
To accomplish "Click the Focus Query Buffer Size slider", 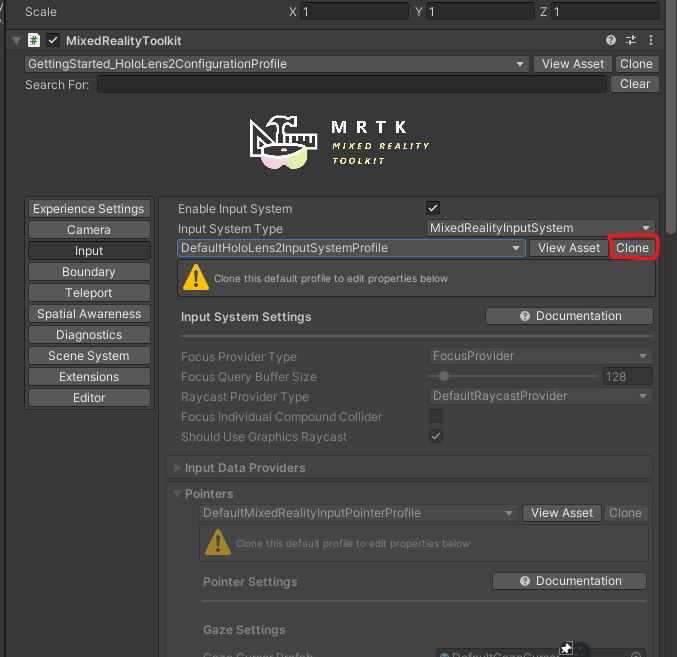I will pos(513,376).
